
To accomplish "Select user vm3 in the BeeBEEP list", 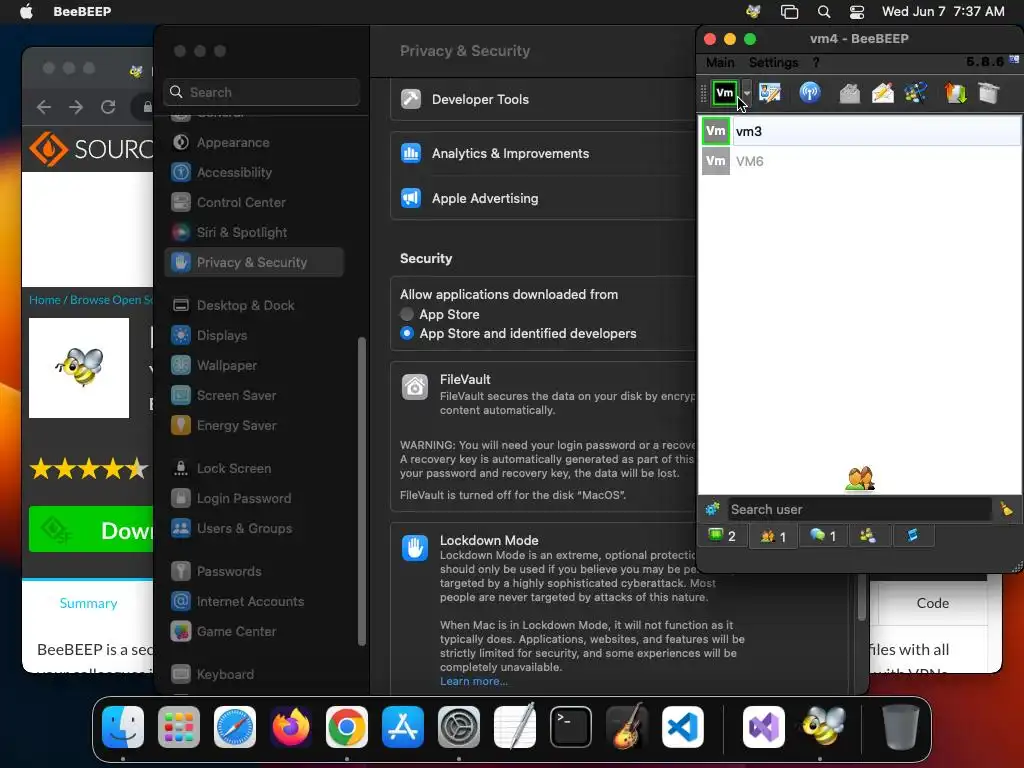I will click(x=859, y=131).
